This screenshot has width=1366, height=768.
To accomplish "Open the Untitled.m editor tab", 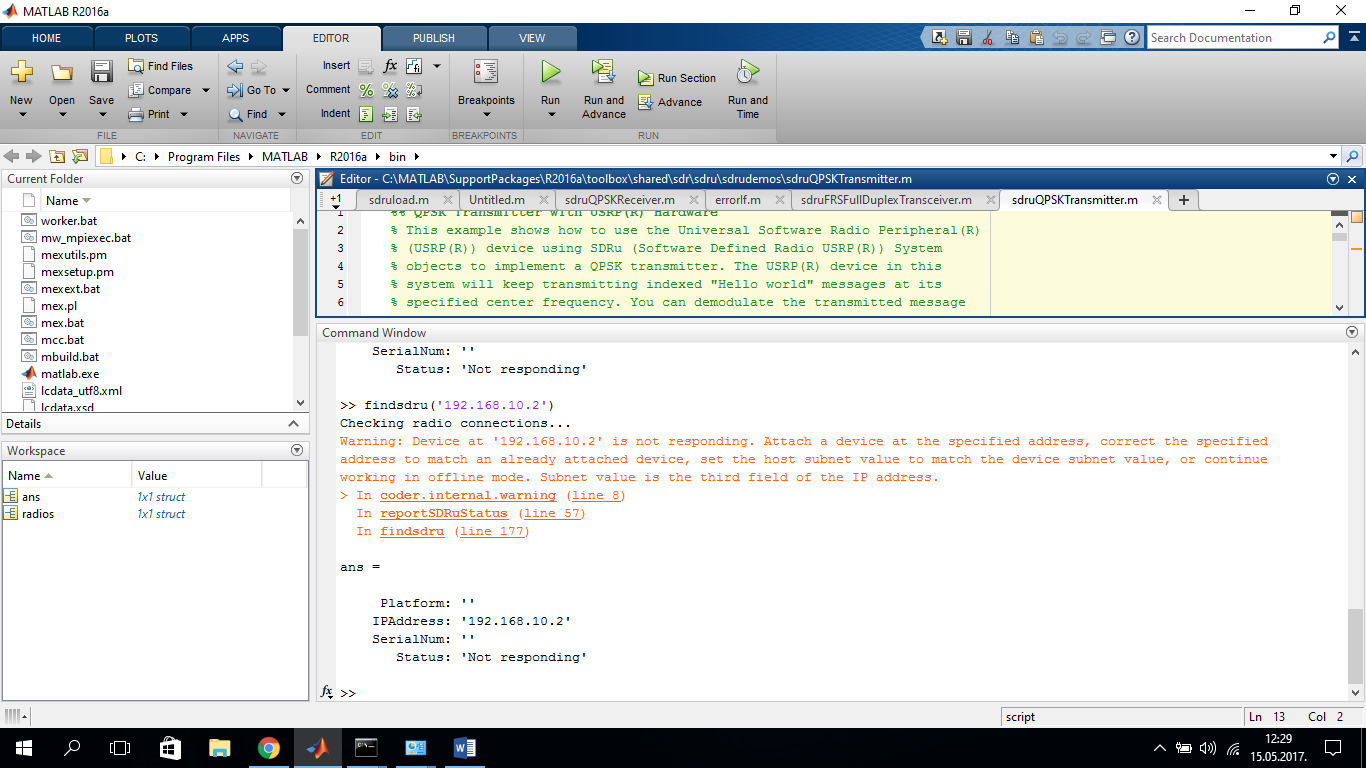I will pos(497,200).
